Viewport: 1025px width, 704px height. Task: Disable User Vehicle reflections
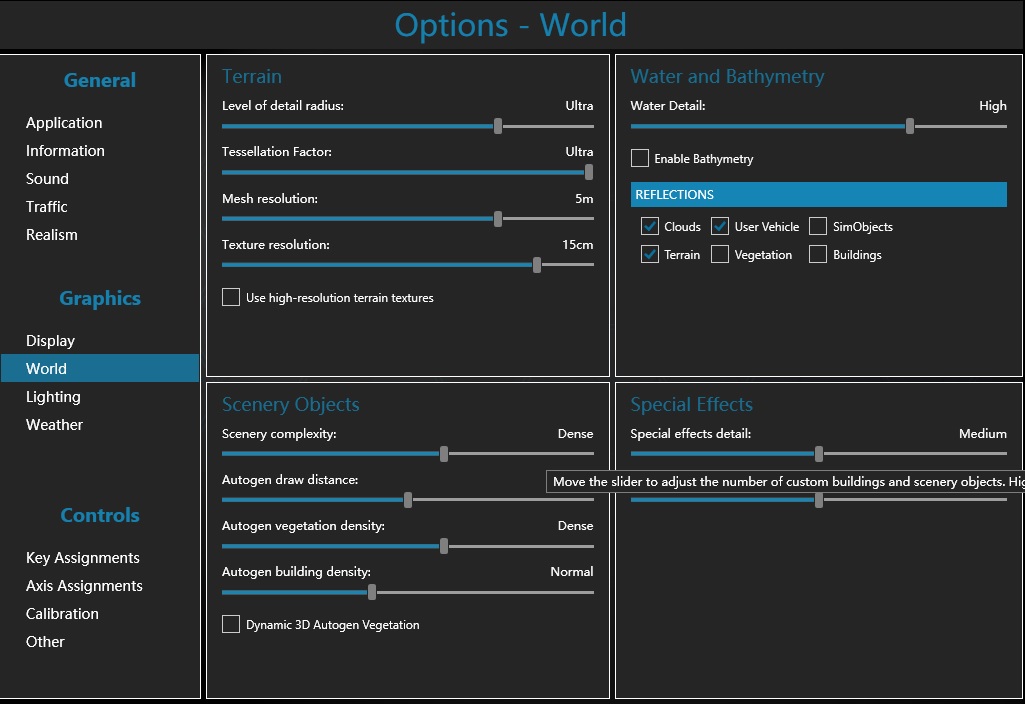[x=720, y=226]
